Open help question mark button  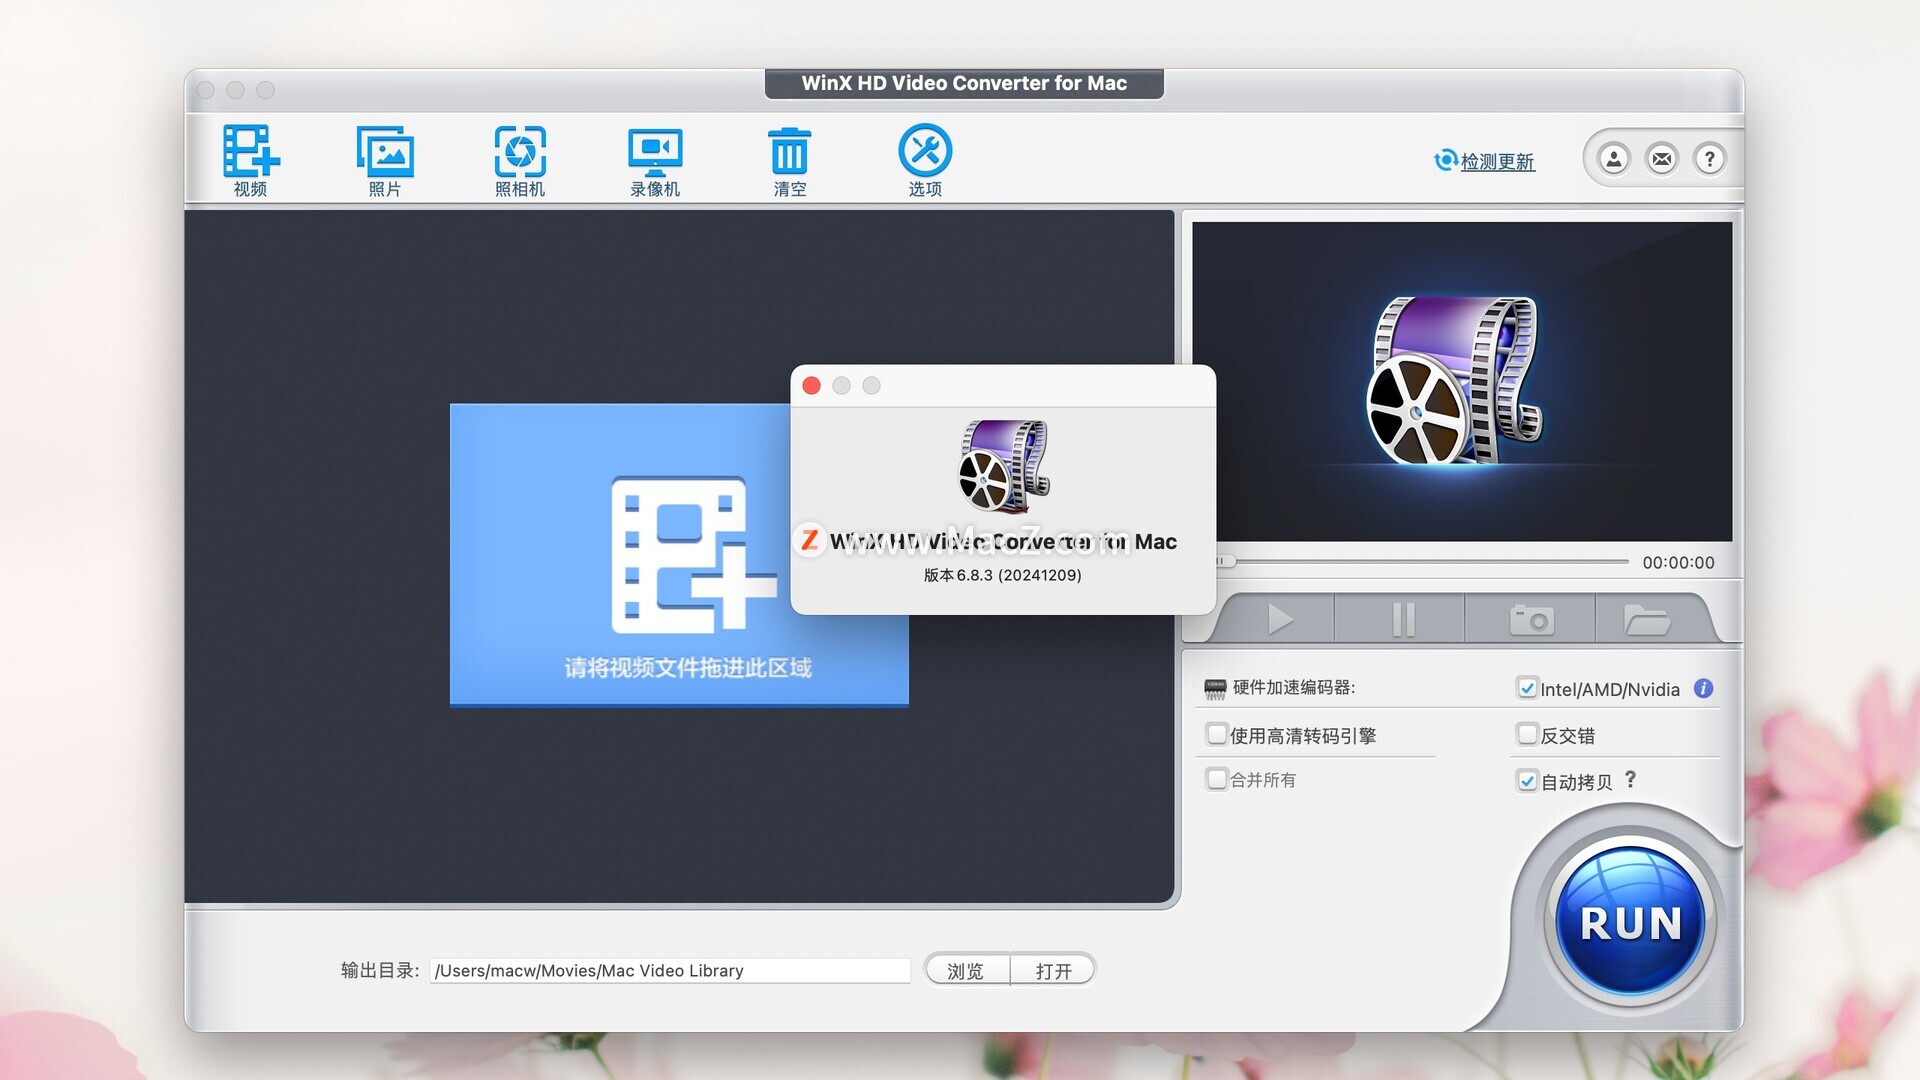pyautogui.click(x=1710, y=158)
